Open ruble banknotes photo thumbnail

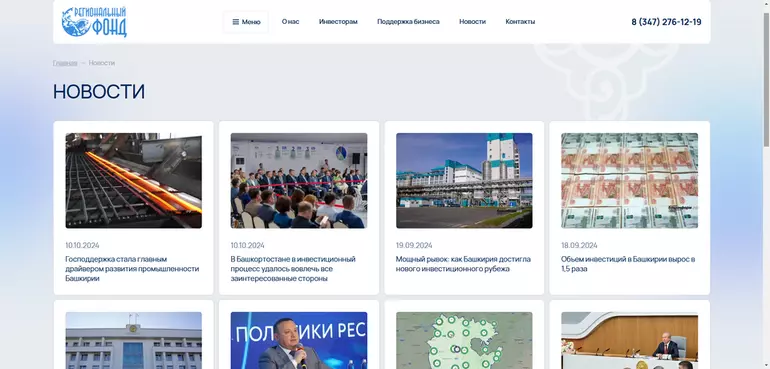[629, 180]
